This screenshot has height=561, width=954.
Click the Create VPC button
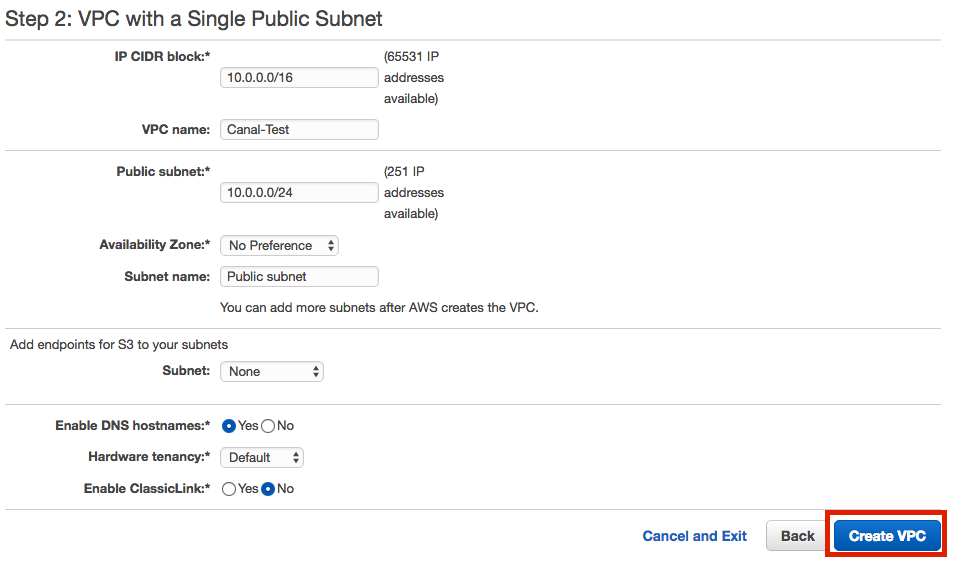(x=887, y=535)
